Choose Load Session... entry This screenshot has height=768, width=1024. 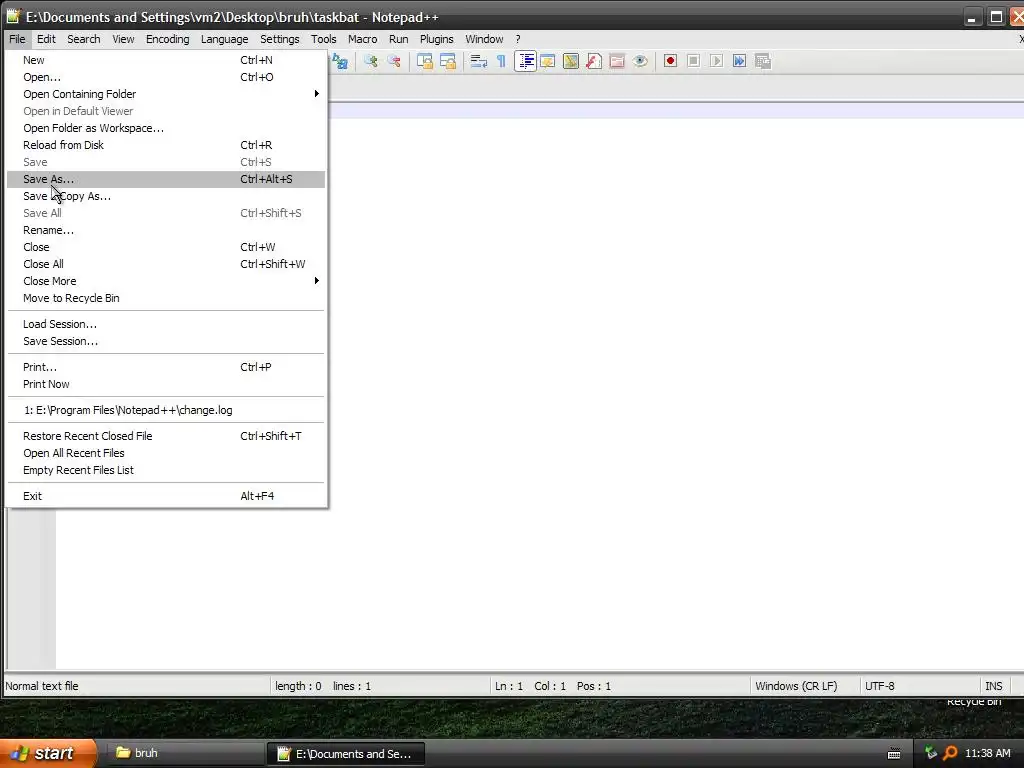tap(166, 324)
